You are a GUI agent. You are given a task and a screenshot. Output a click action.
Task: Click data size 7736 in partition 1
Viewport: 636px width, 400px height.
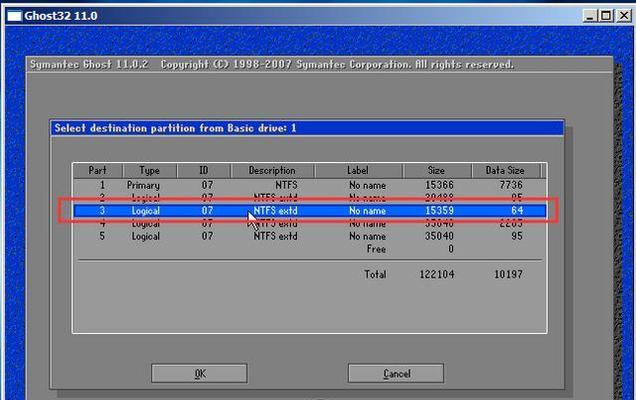(x=511, y=185)
